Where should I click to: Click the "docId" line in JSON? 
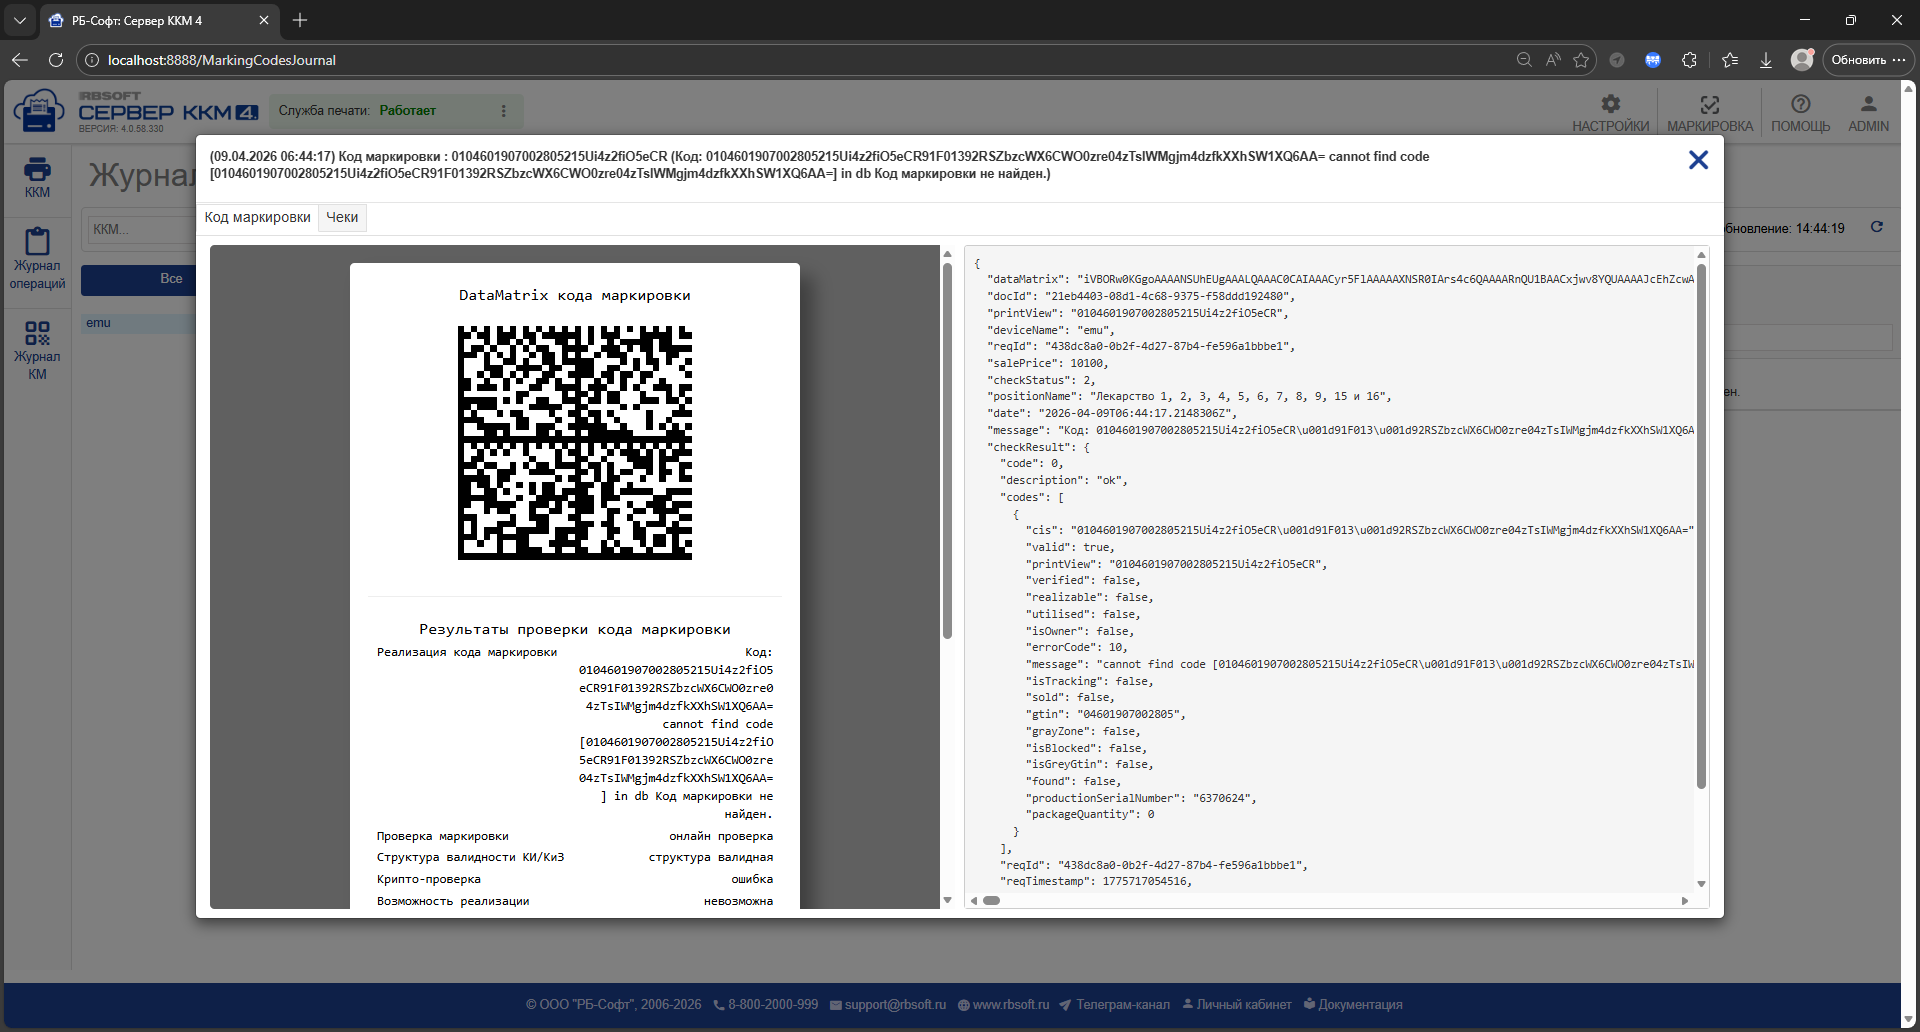tap(1140, 296)
